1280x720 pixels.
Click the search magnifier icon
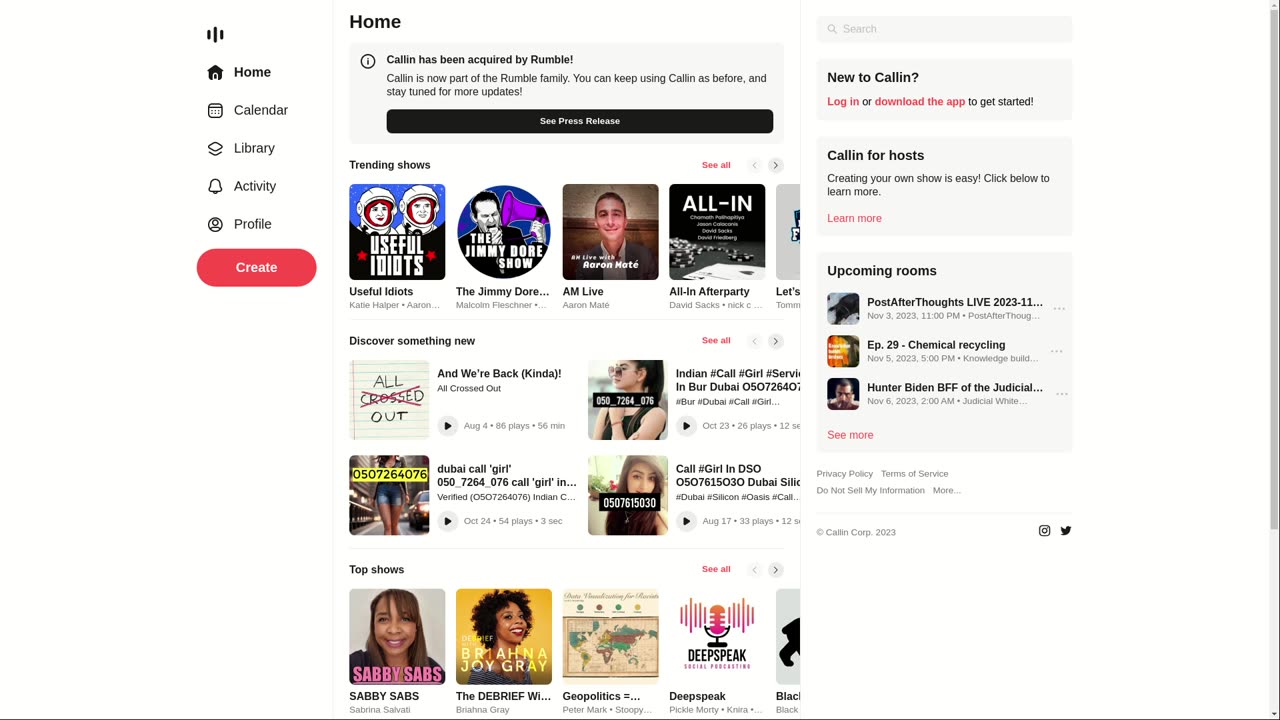832,29
